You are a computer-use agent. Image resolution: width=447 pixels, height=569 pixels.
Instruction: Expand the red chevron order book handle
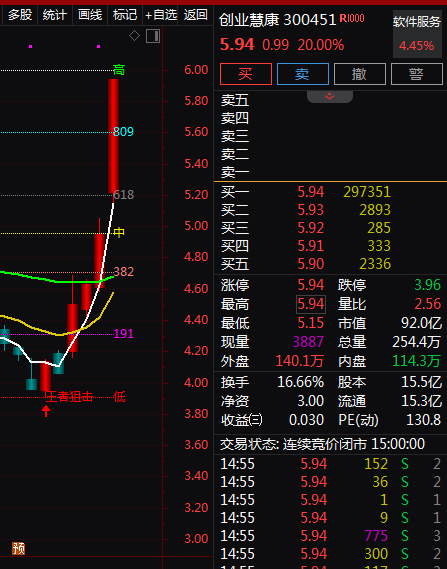click(x=329, y=96)
